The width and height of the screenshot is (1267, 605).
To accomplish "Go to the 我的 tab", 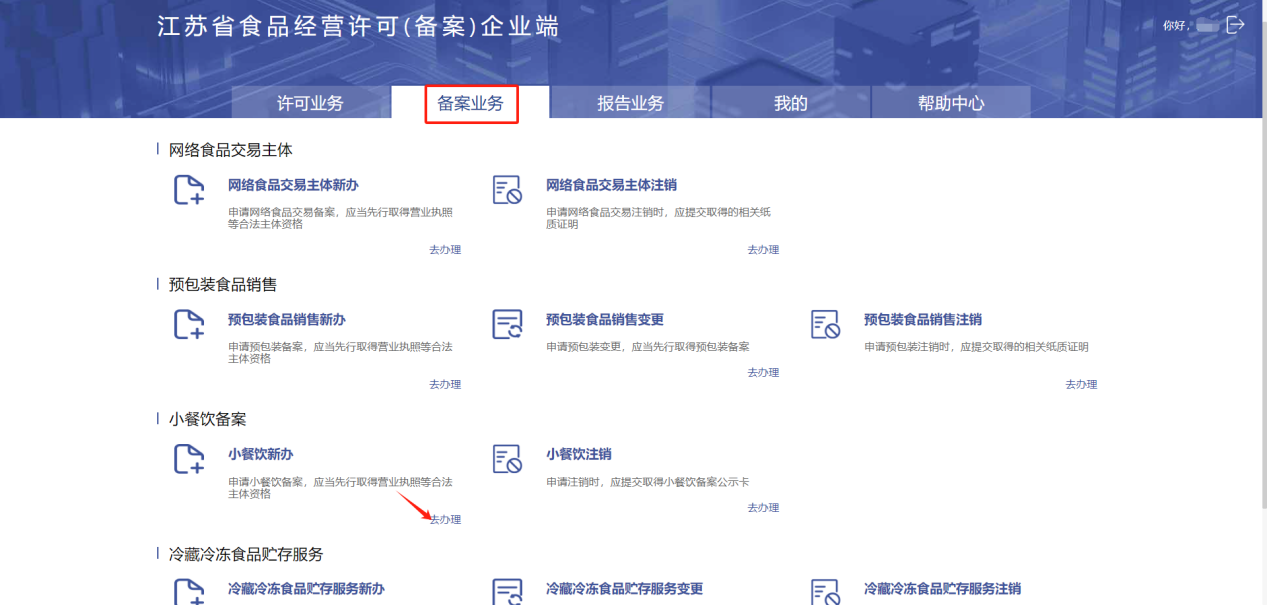I will [x=790, y=103].
